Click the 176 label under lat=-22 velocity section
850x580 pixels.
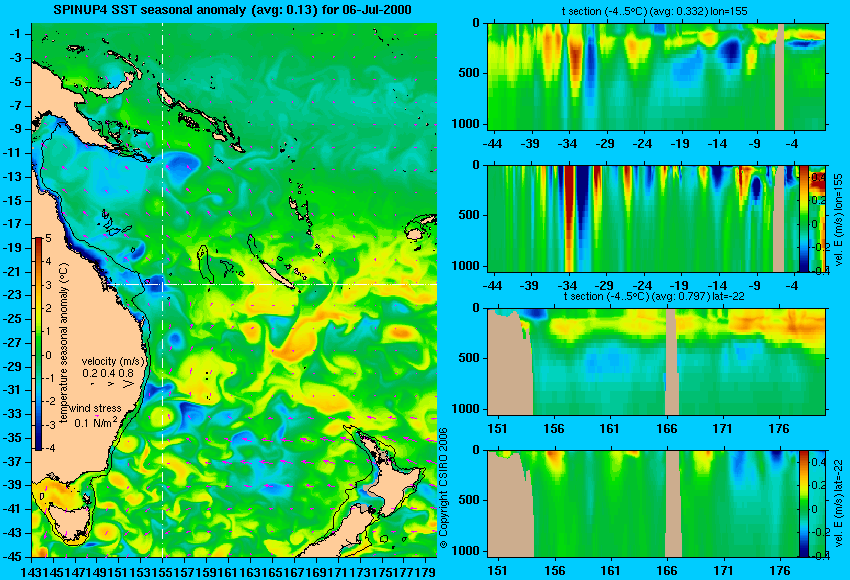pos(779,571)
